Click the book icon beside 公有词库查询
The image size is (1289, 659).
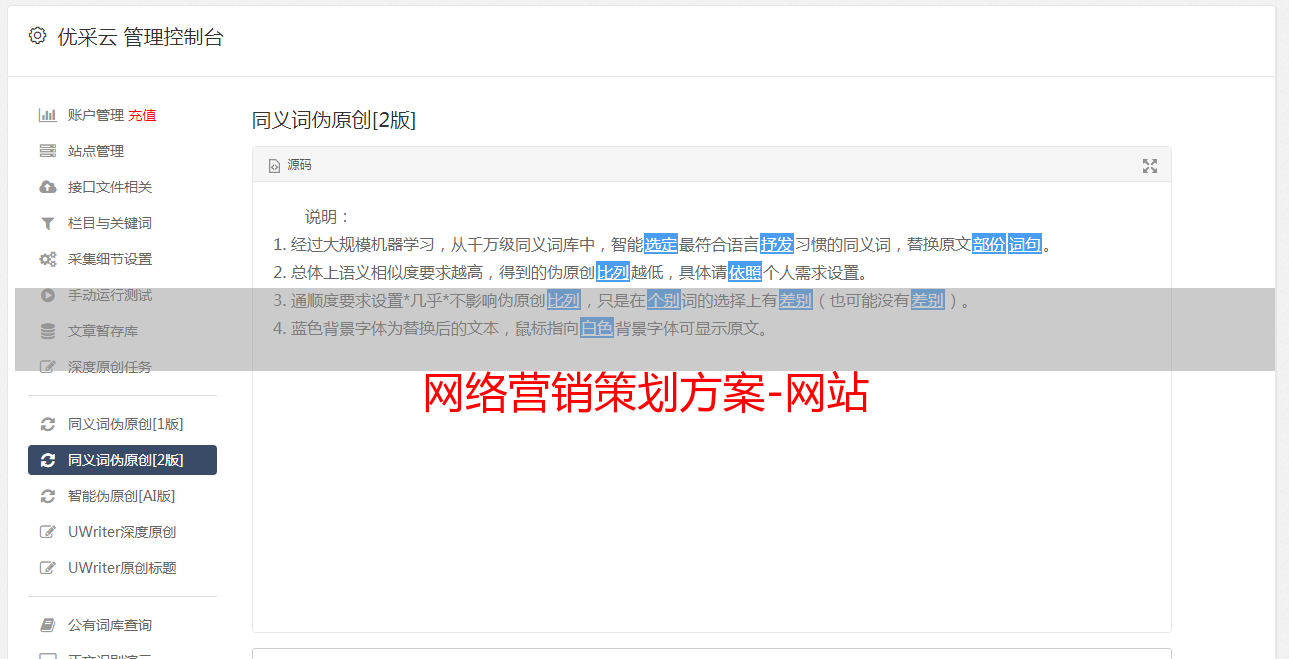coord(47,625)
